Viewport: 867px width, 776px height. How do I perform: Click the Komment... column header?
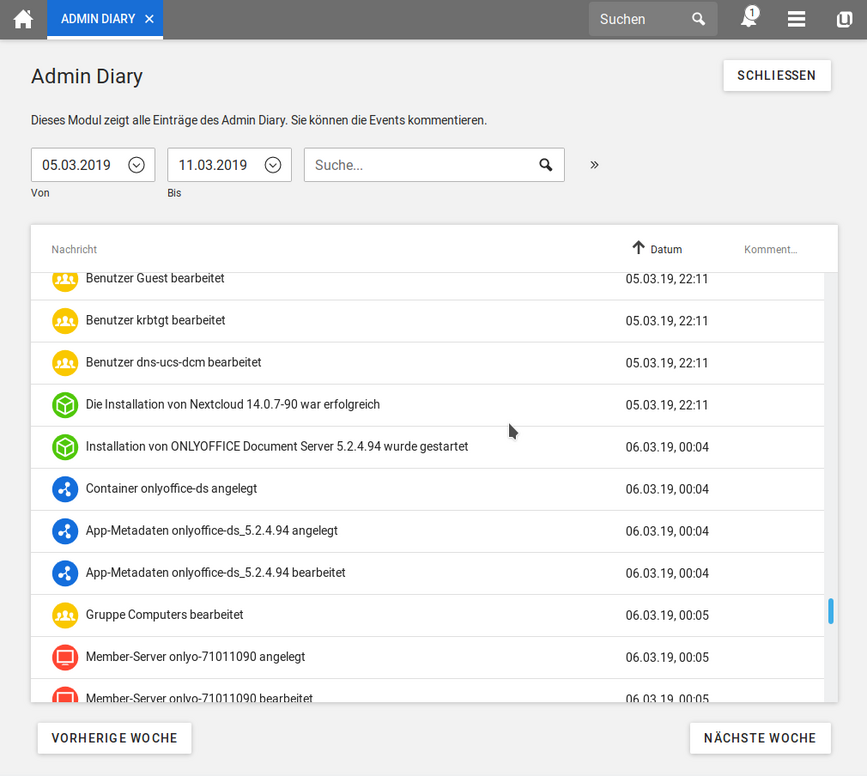(x=770, y=249)
